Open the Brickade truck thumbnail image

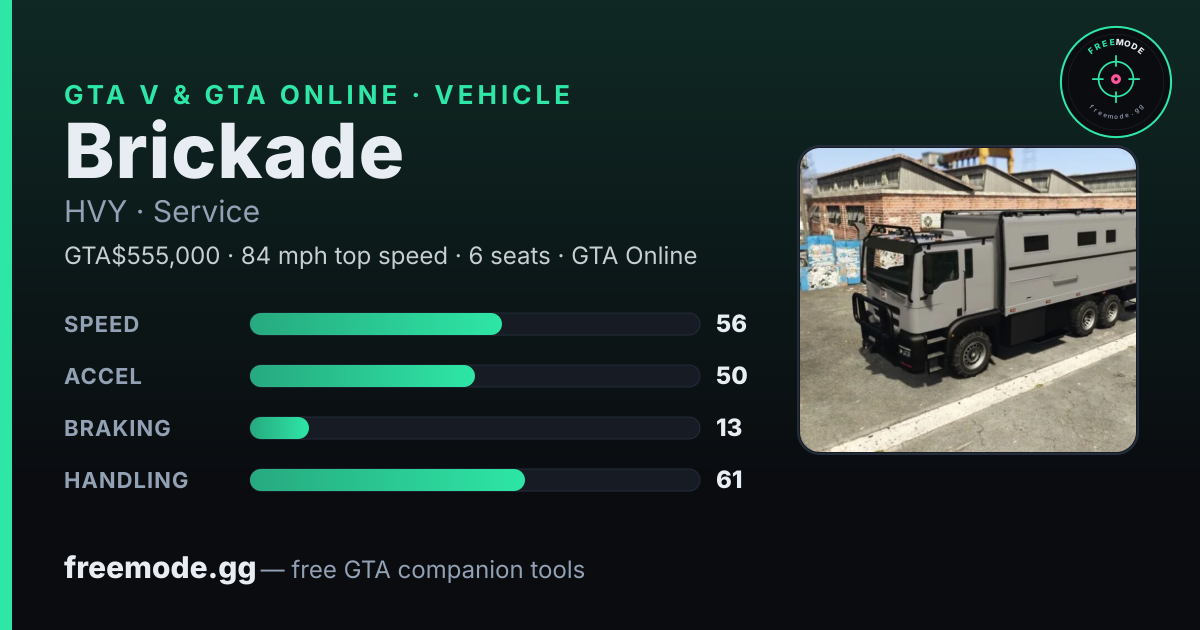click(968, 300)
